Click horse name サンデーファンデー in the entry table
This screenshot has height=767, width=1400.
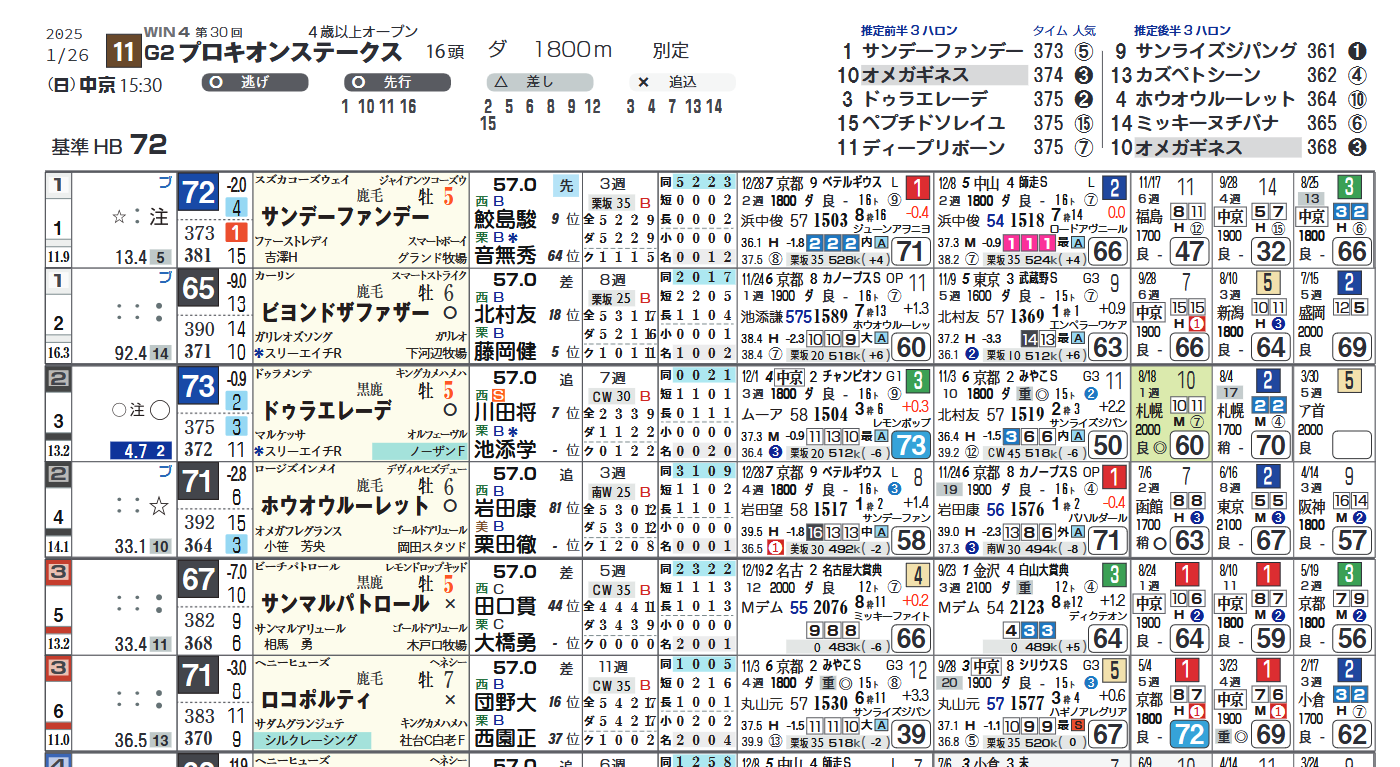tap(344, 216)
